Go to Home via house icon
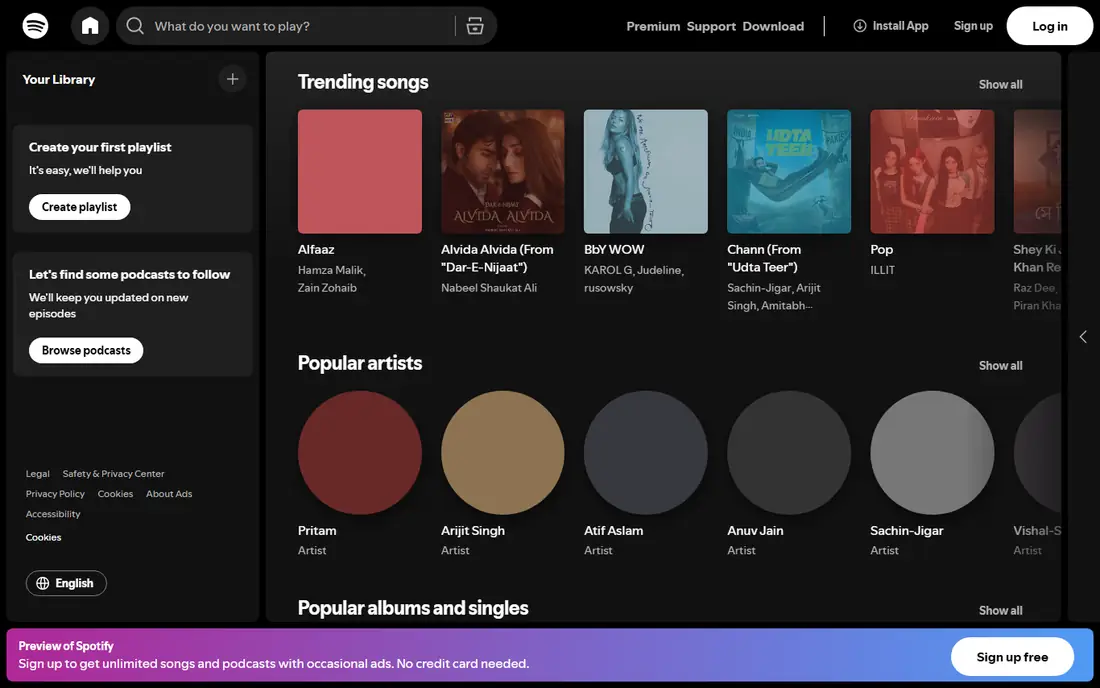Screen dimensions: 1100x688 90,26
